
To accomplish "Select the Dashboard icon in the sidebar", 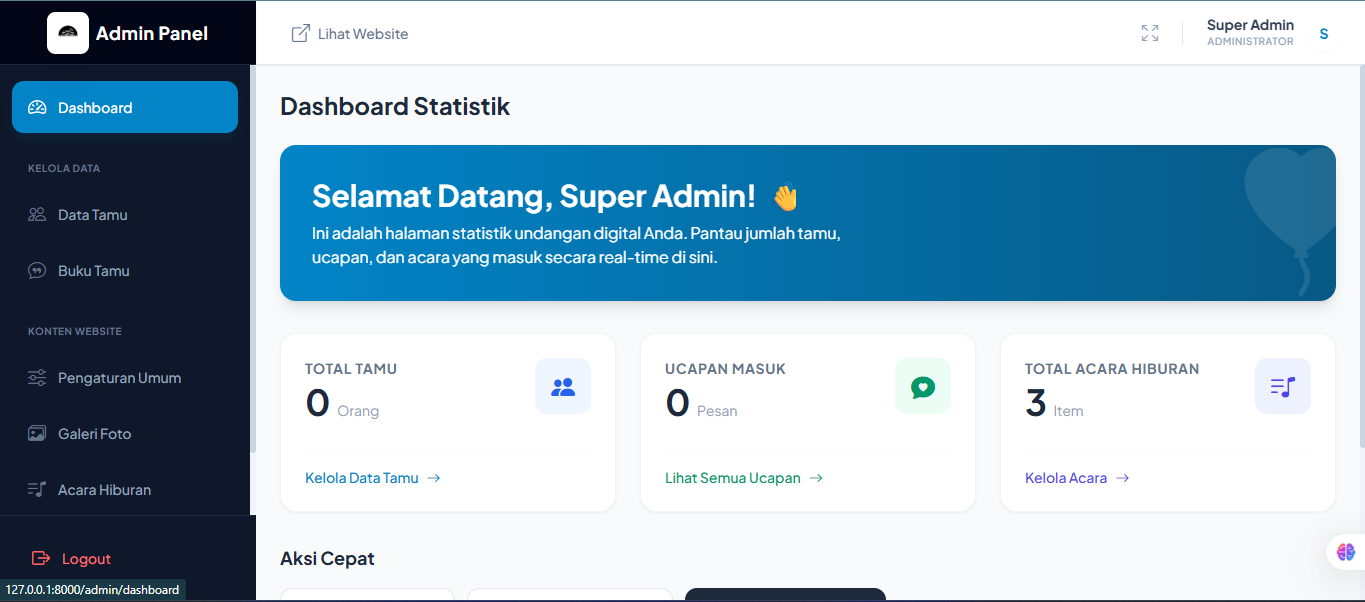I will [x=37, y=107].
